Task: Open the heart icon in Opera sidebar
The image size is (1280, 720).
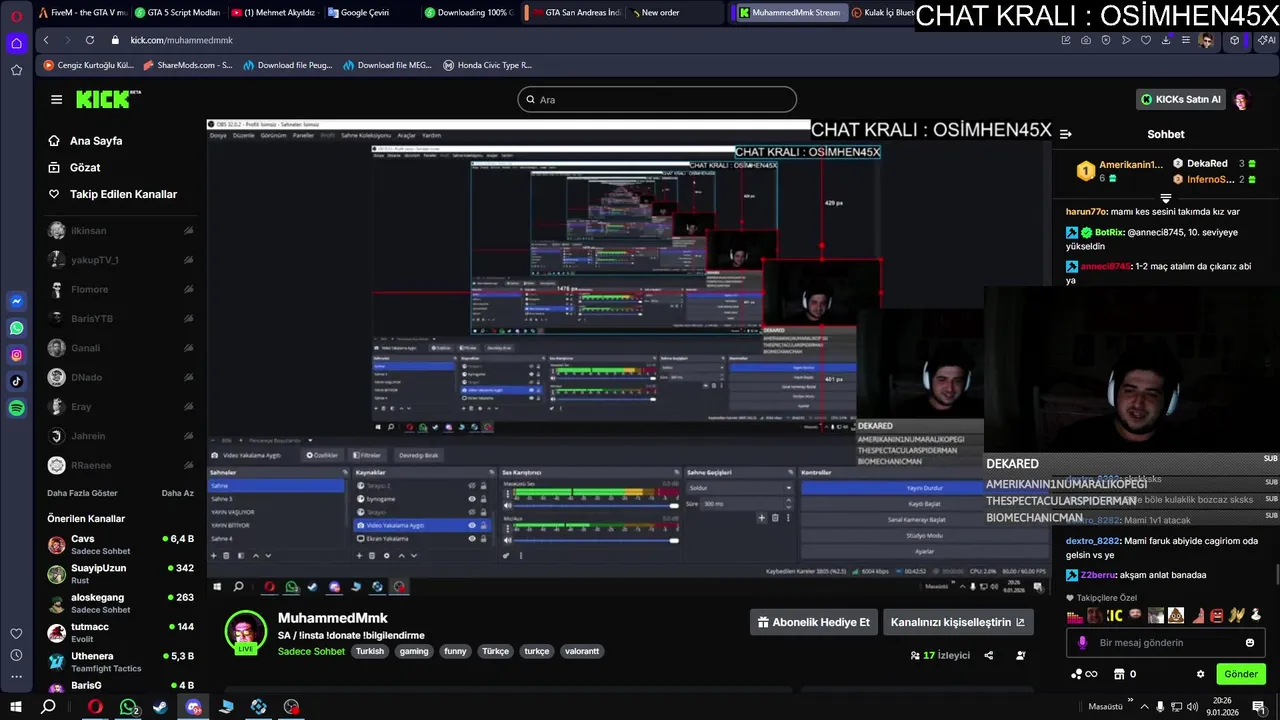Action: click(16, 633)
